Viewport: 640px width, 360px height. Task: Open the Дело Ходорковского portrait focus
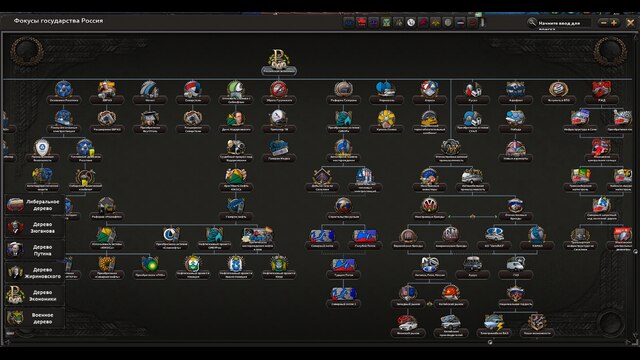(x=236, y=118)
